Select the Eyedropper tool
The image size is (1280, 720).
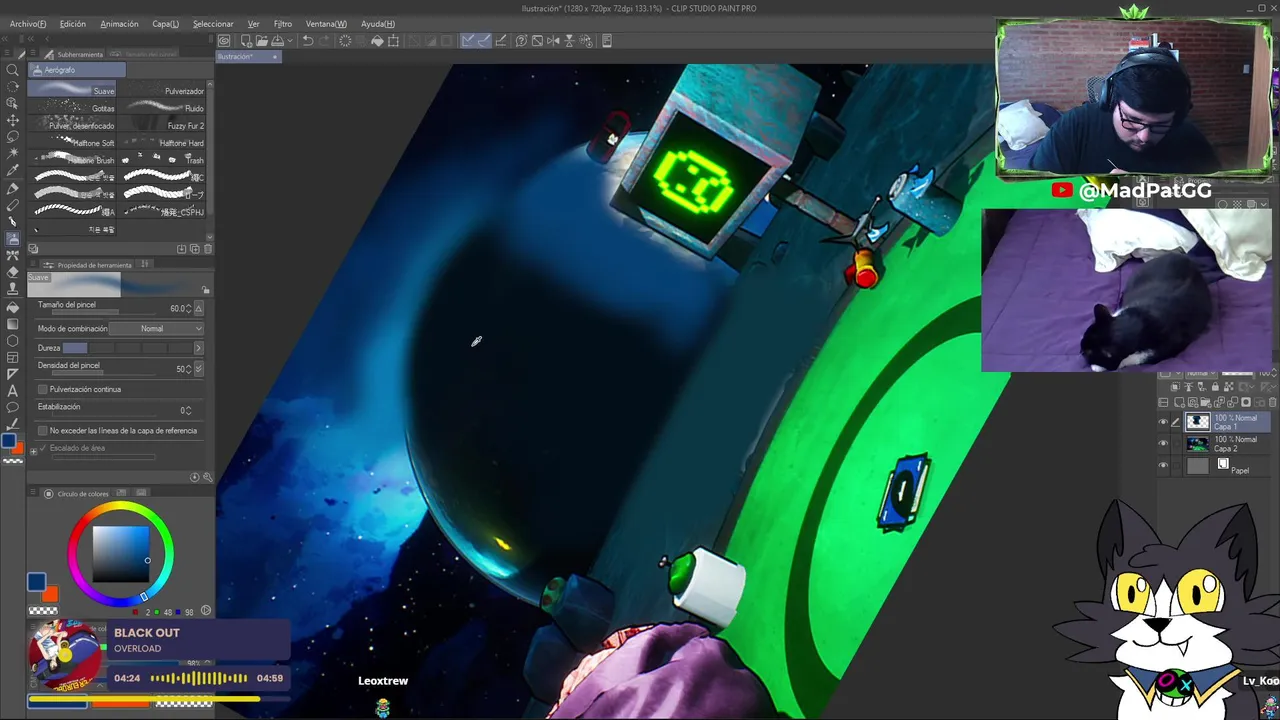click(x=13, y=171)
